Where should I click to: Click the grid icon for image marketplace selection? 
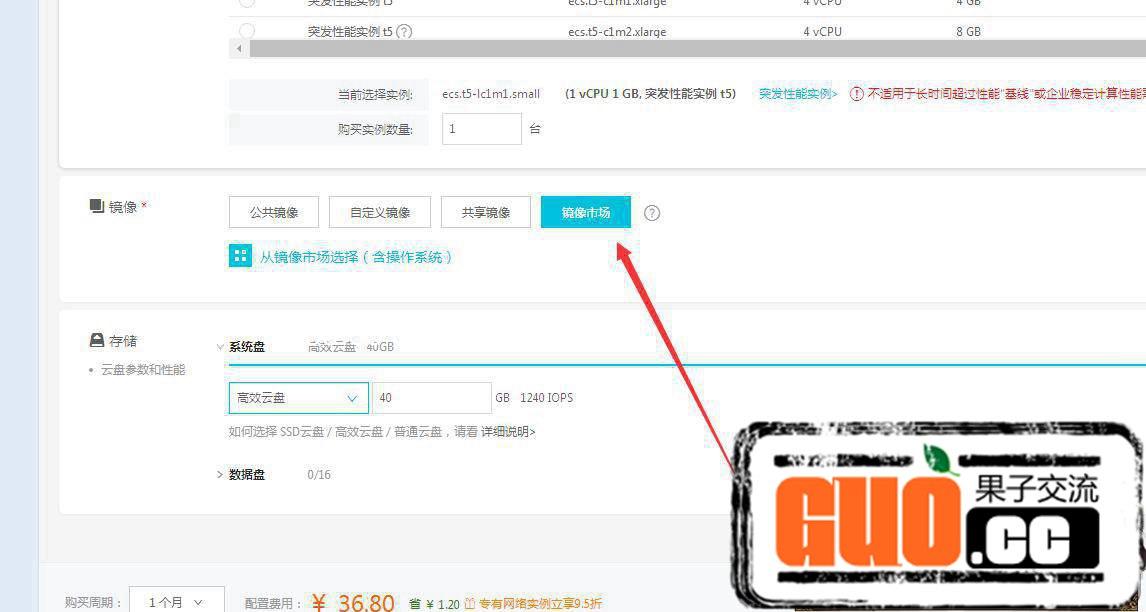coord(240,256)
